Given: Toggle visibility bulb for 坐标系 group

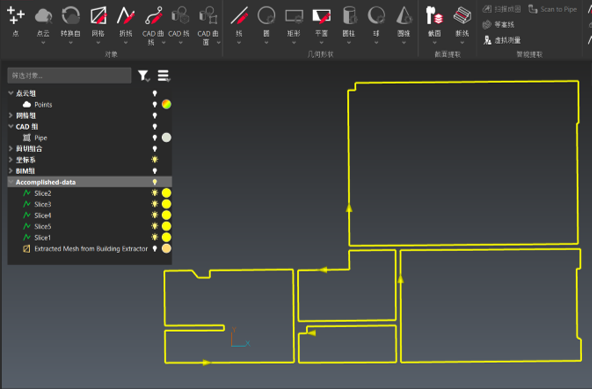Looking at the screenshot, I should pos(154,160).
